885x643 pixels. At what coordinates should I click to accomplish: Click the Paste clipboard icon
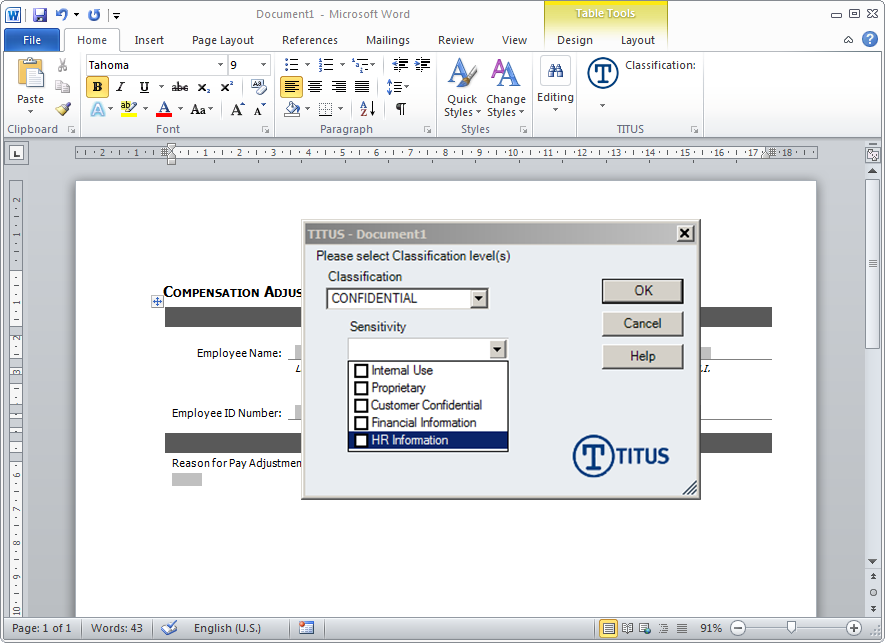click(x=30, y=73)
